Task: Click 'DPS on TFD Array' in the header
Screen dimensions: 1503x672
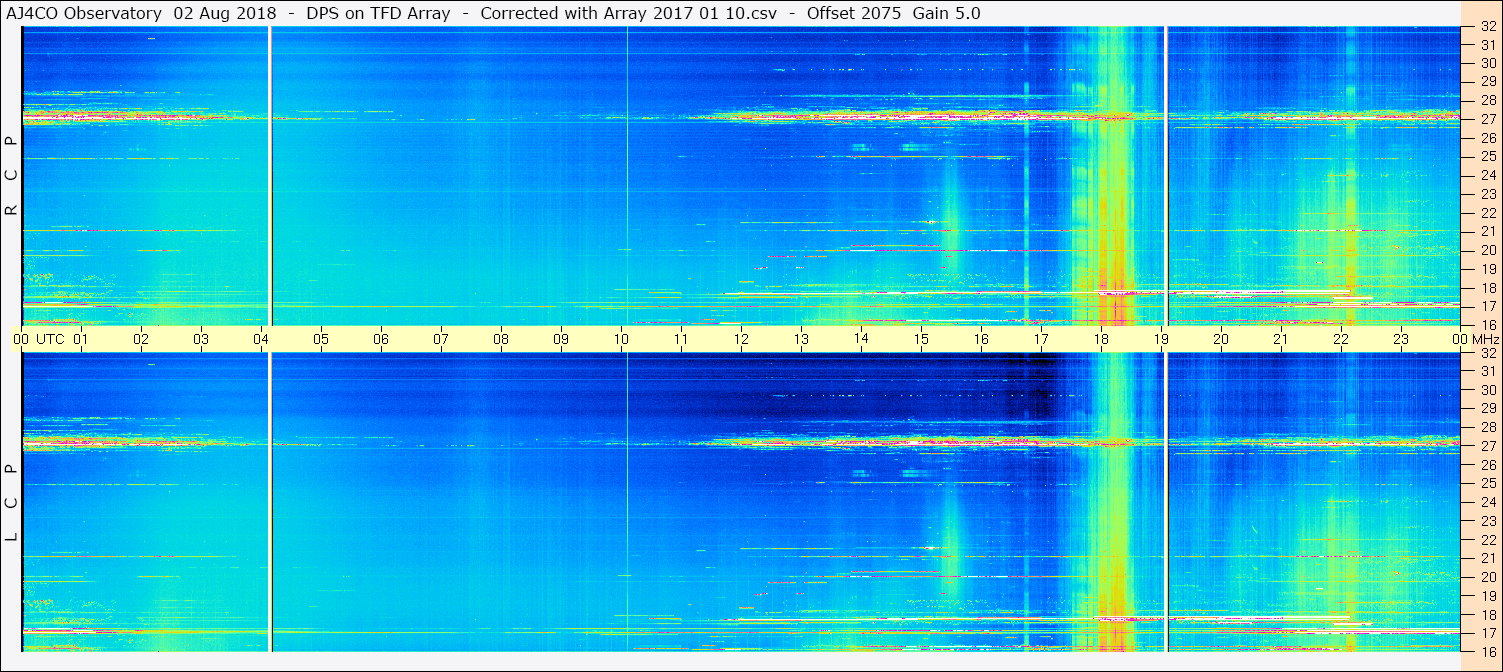Action: [379, 14]
